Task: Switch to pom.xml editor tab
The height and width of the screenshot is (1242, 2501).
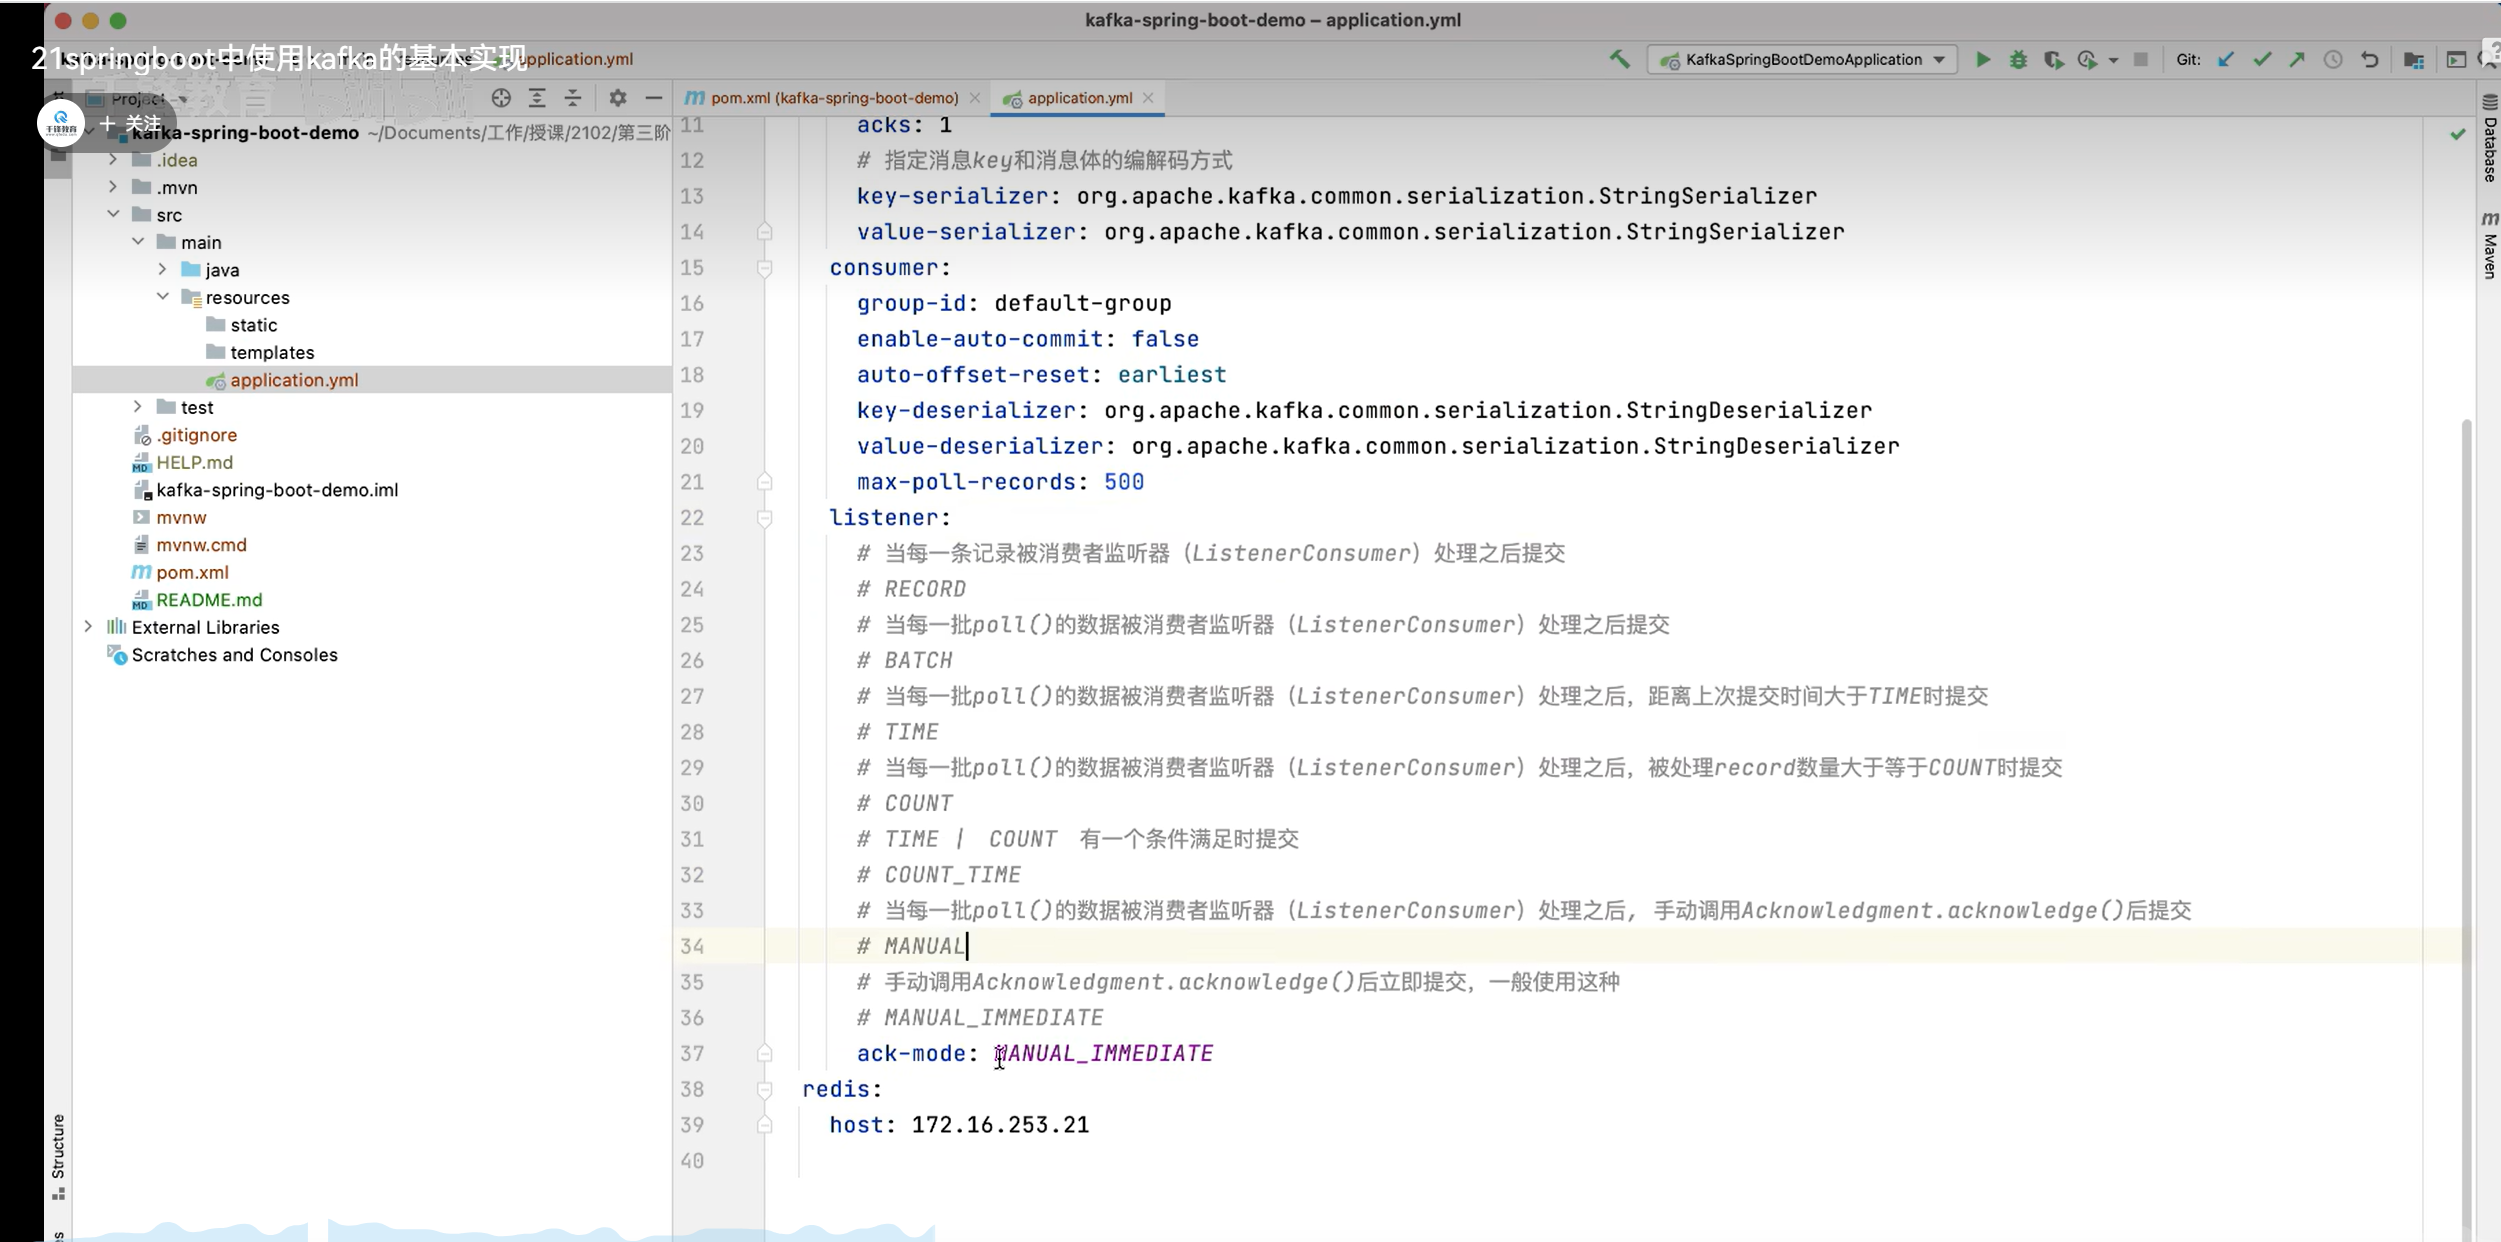Action: pyautogui.click(x=833, y=97)
